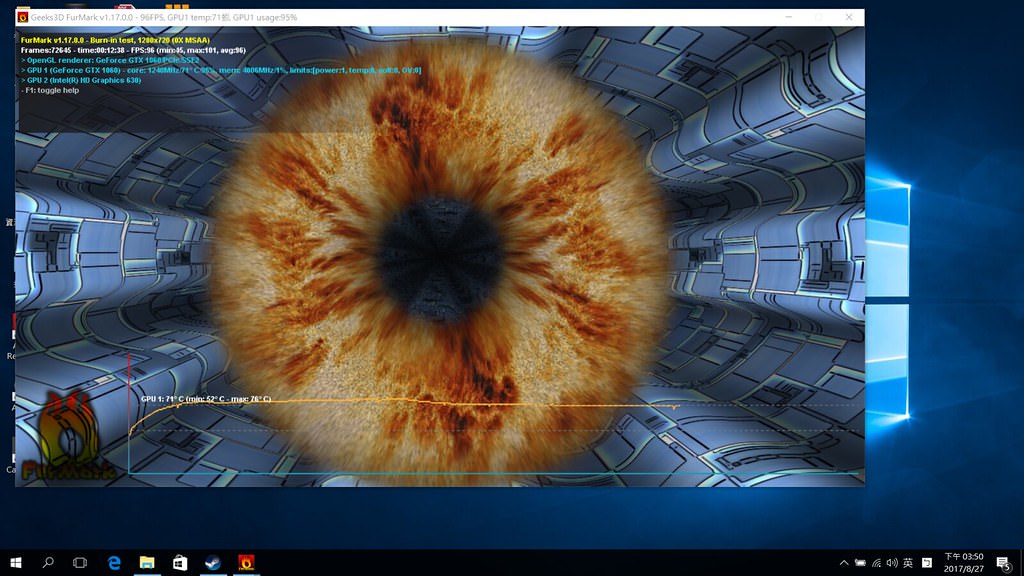Screen dimensions: 1024x576
Task: Select the FurMark taskbar icon
Action: tap(246, 562)
